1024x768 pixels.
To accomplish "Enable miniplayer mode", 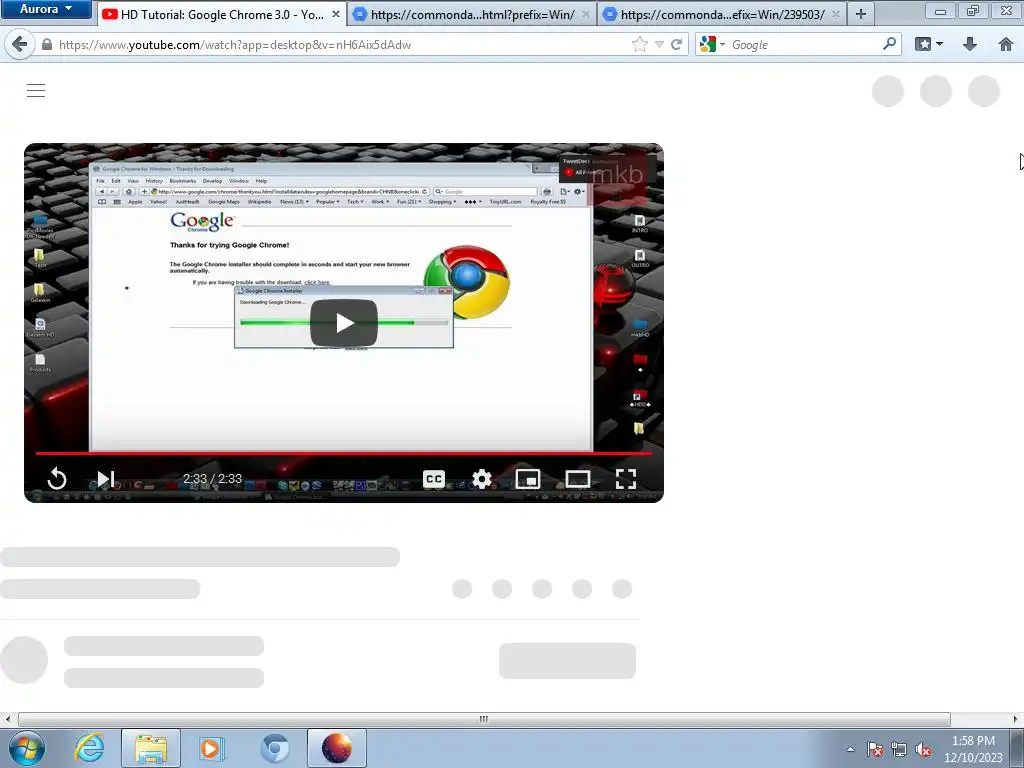I will click(528, 479).
